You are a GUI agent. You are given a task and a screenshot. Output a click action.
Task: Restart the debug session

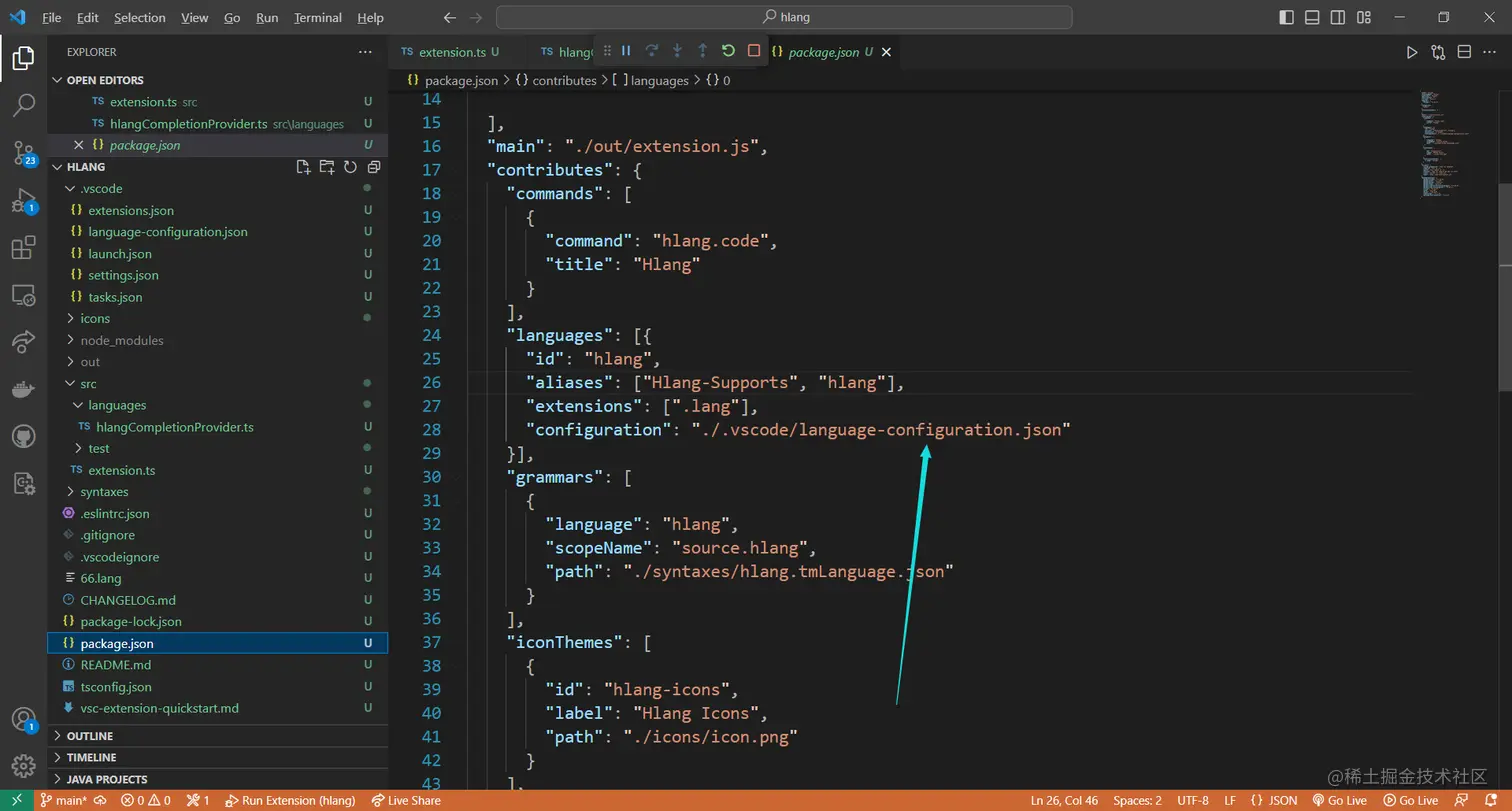point(728,51)
